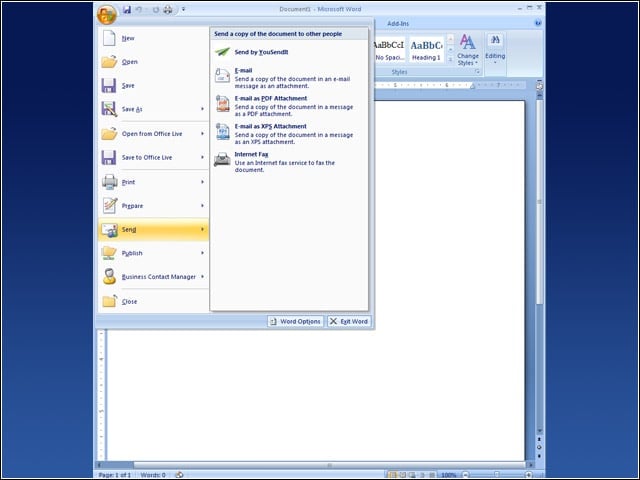
Task: Click the zoom slider in status bar
Action: pyautogui.click(x=497, y=475)
